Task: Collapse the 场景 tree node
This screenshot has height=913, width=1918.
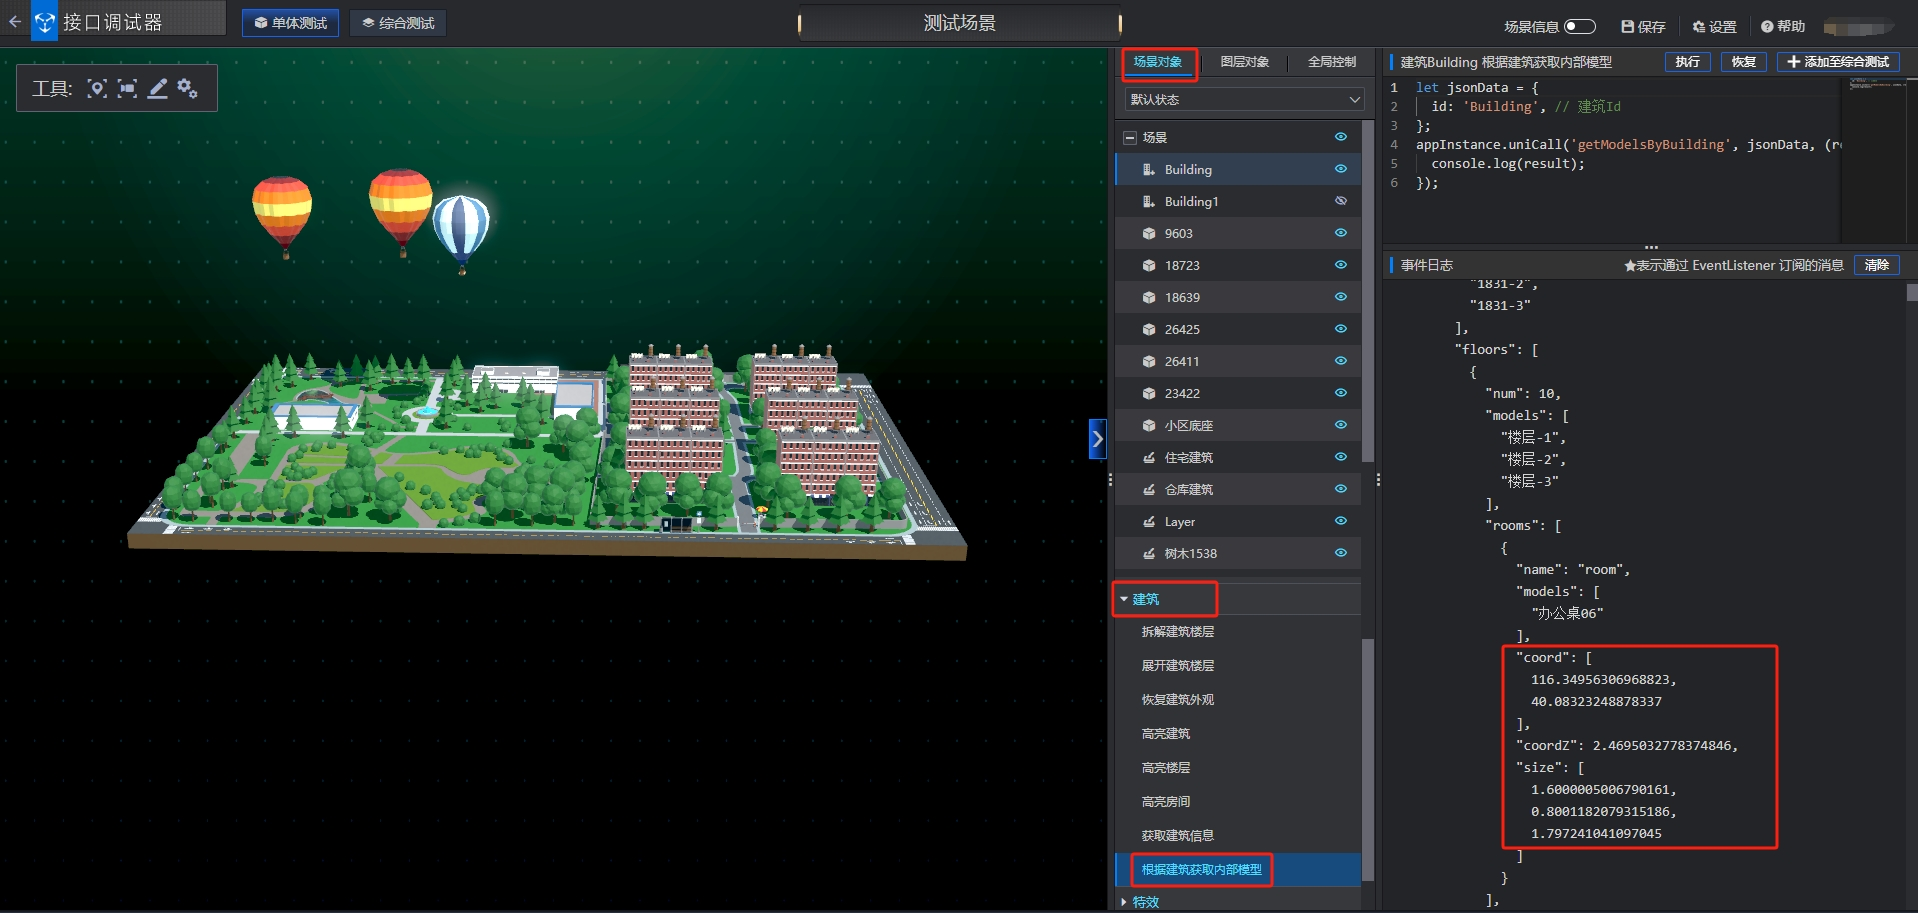Action: tap(1130, 137)
